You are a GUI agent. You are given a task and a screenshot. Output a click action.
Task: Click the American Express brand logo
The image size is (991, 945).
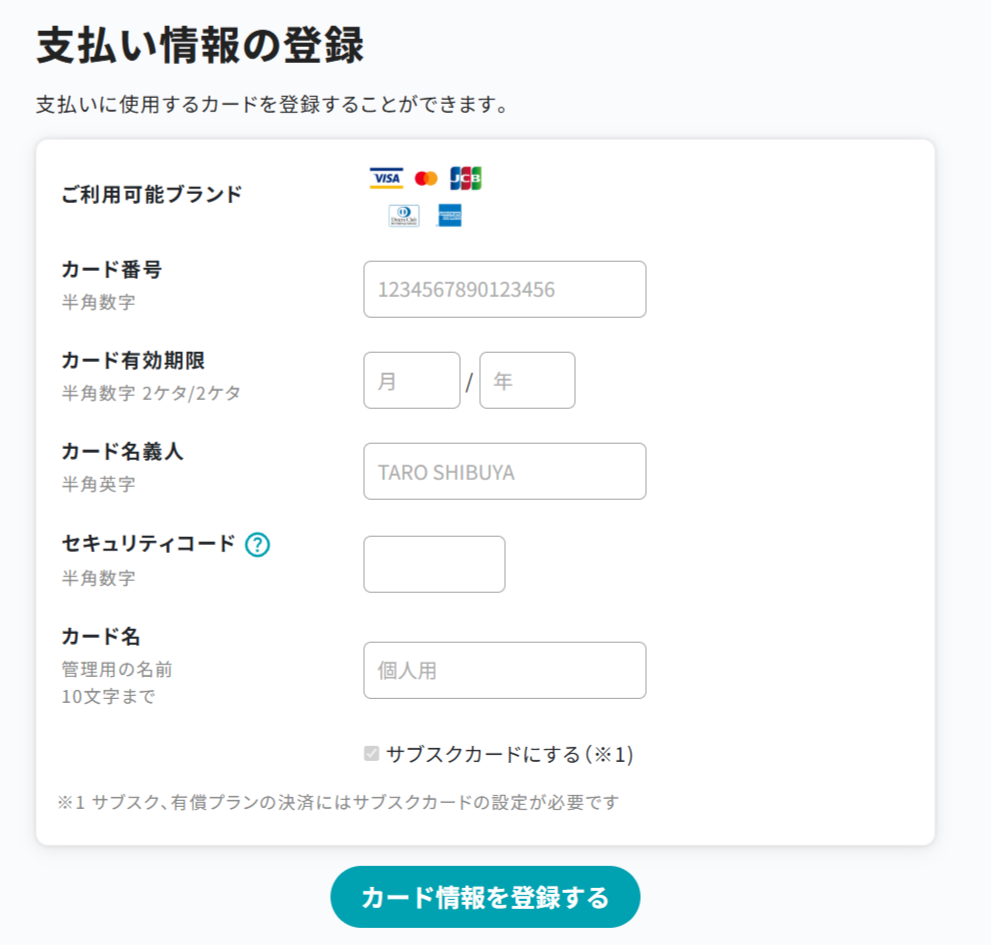(449, 215)
